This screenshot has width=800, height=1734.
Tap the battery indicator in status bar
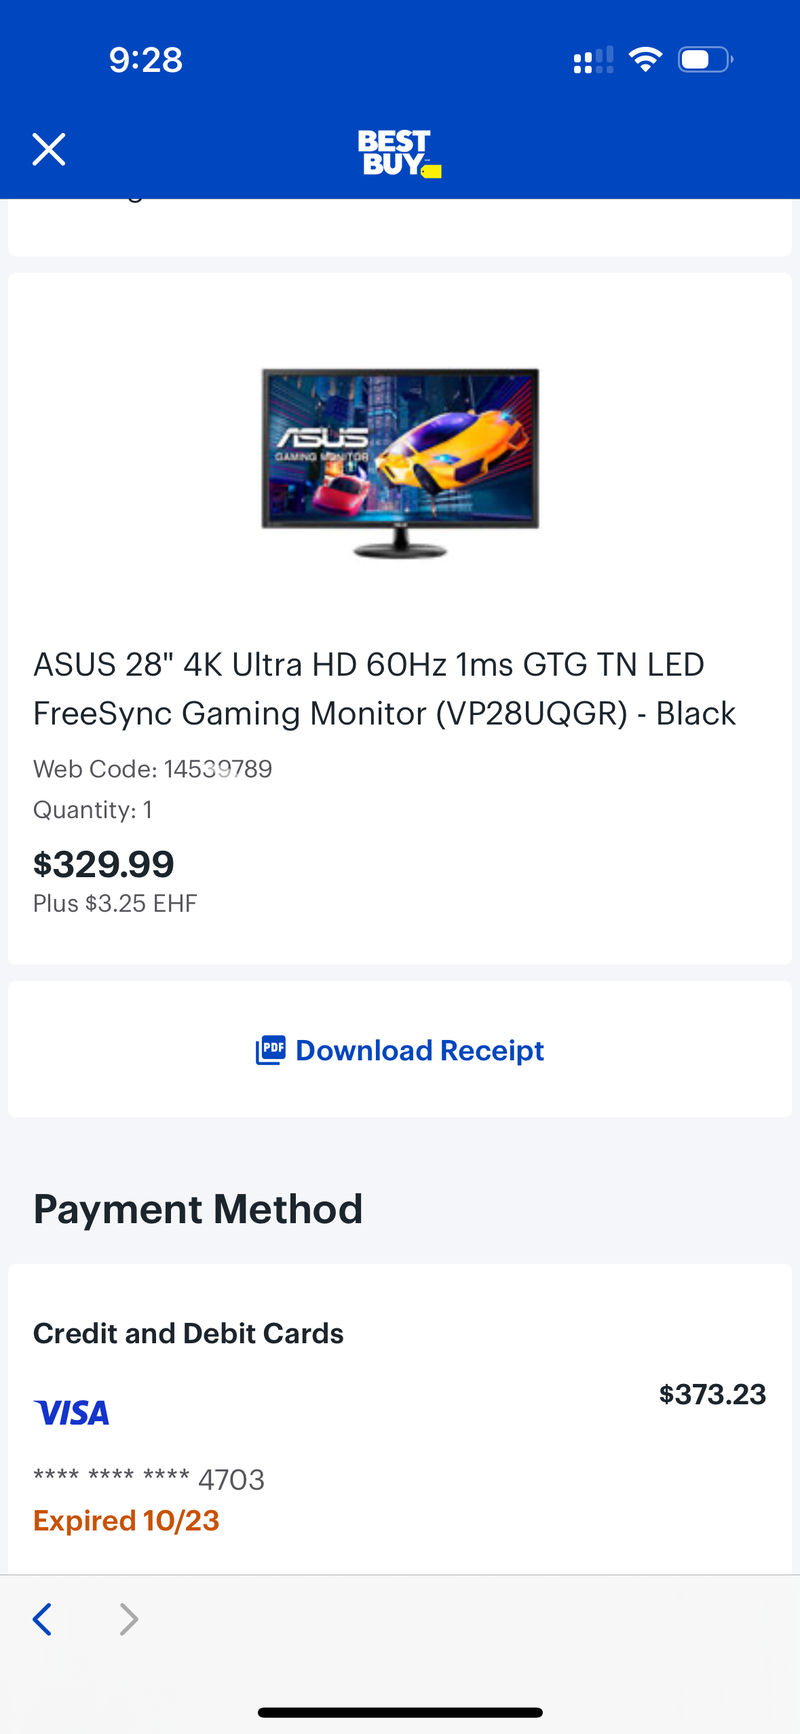pos(705,60)
